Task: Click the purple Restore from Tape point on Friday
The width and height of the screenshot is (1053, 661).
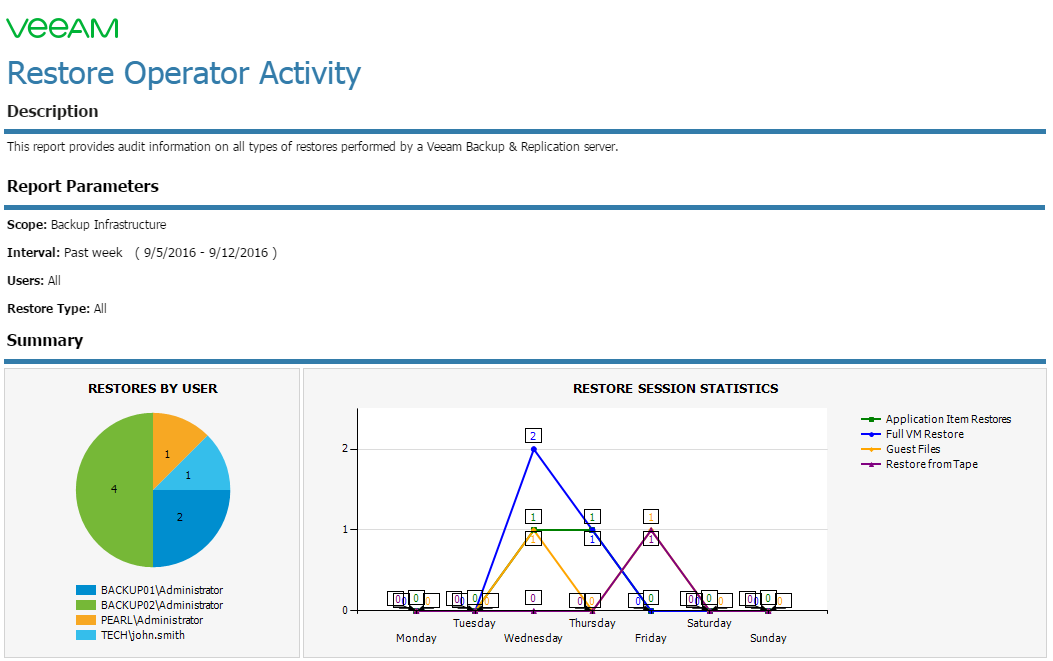Action: coord(651,530)
